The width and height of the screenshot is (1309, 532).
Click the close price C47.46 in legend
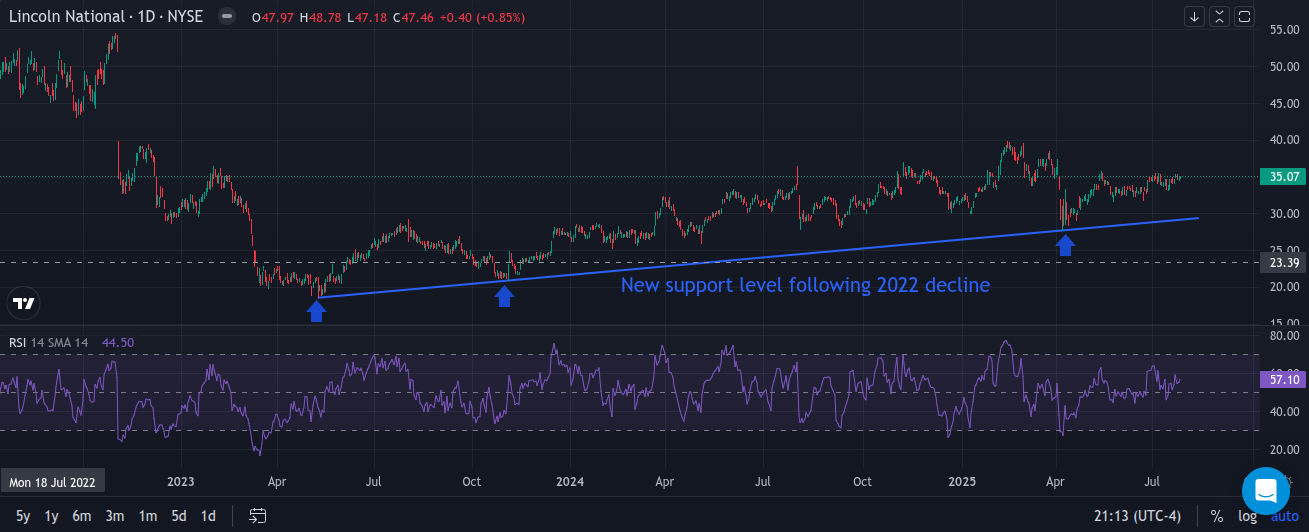414,18
